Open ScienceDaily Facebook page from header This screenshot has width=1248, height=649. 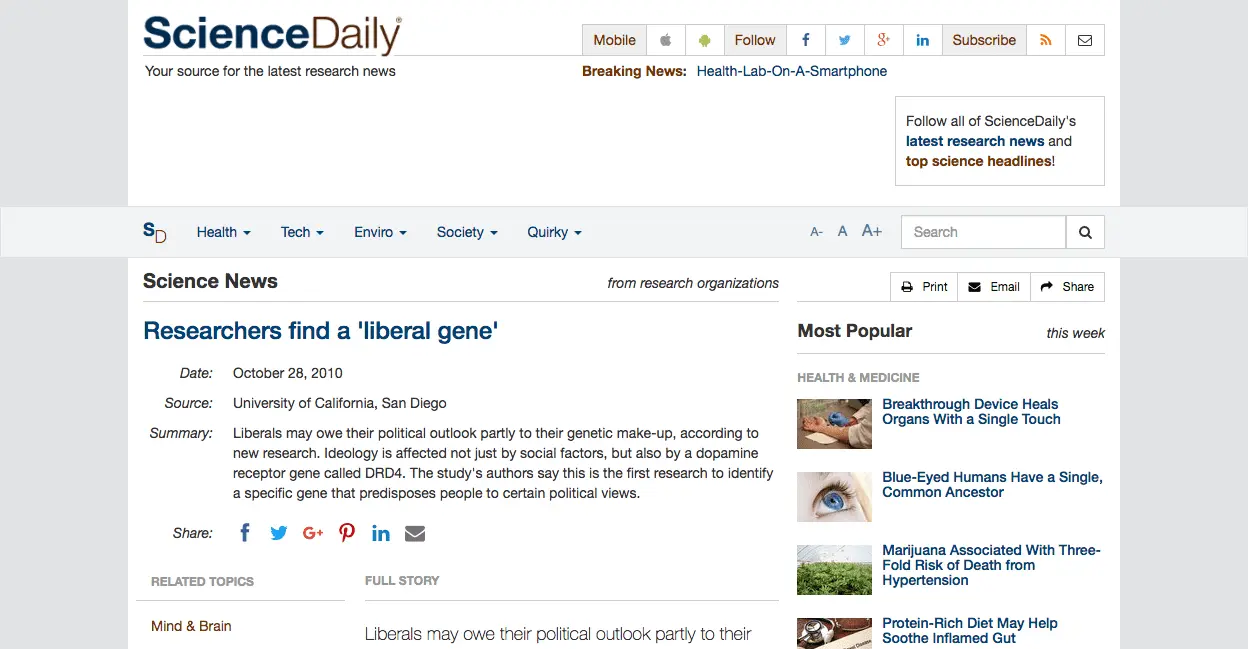(x=805, y=40)
